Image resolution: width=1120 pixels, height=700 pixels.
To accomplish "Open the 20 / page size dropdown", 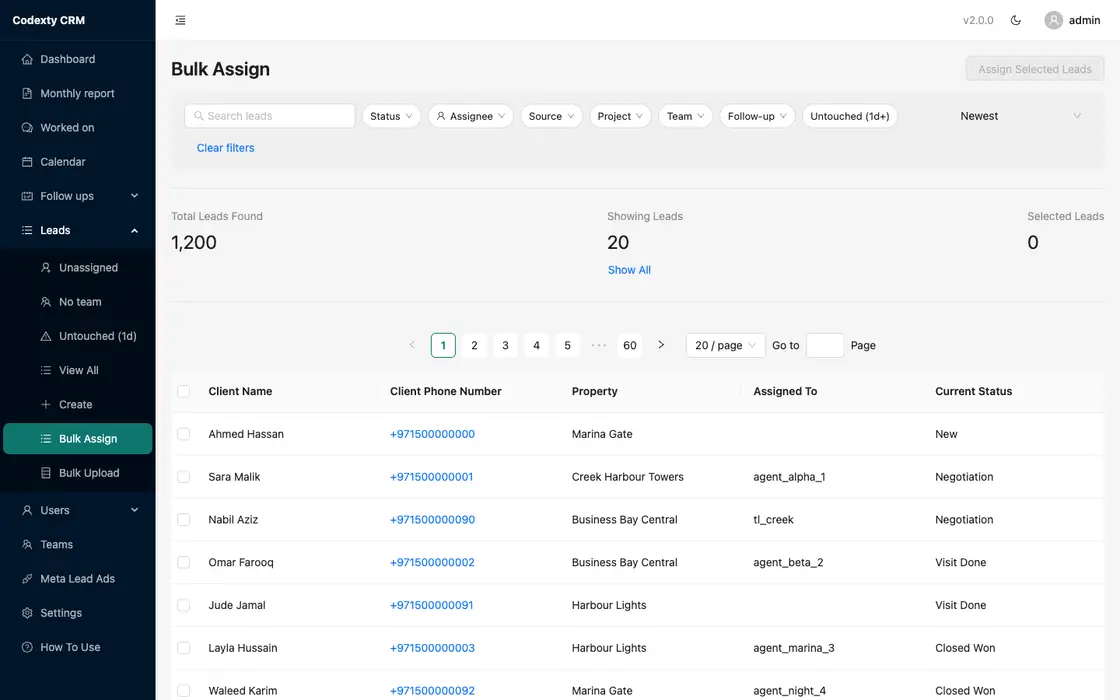I will (x=725, y=346).
